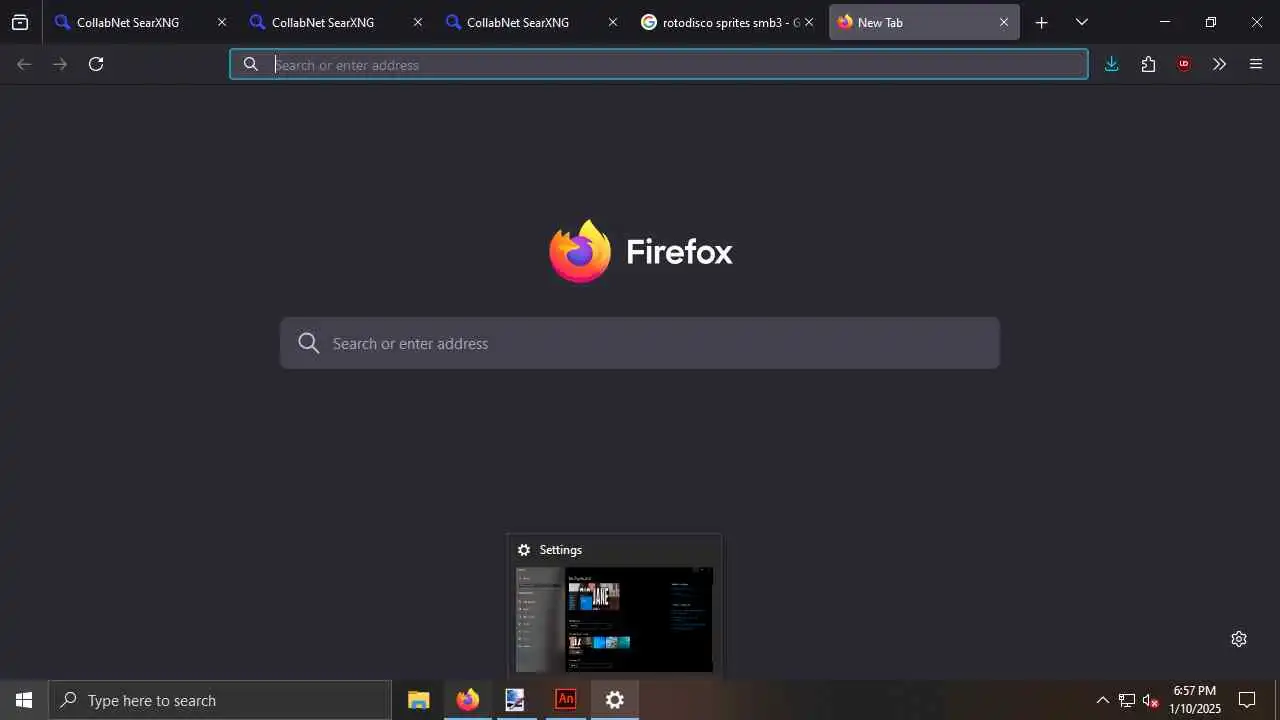
Task: Click the Firefox taskbar icon
Action: (467, 700)
